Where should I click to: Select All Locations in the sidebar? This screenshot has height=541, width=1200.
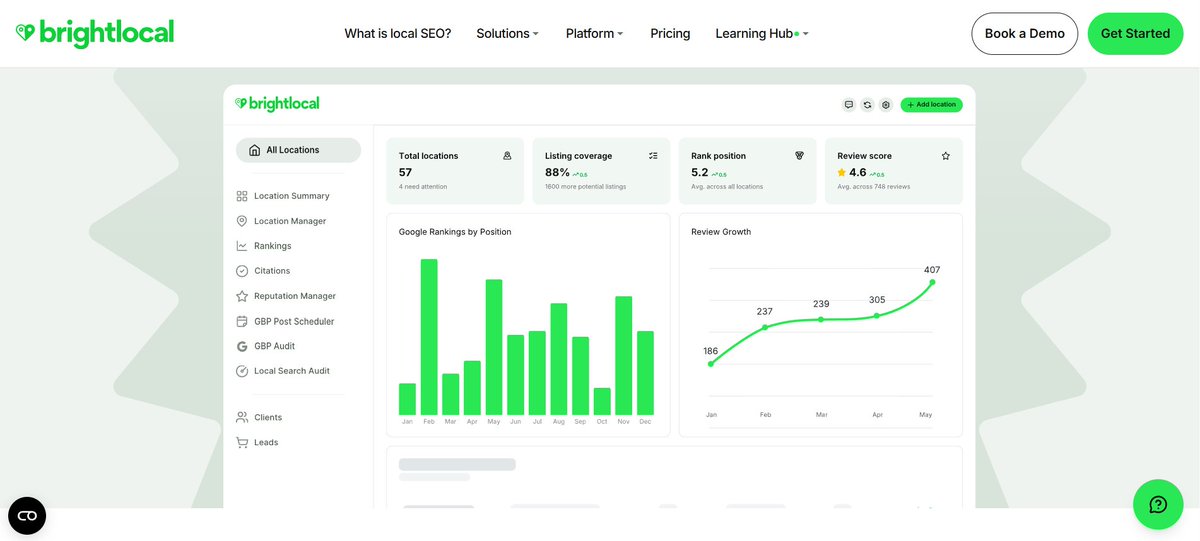click(x=298, y=150)
